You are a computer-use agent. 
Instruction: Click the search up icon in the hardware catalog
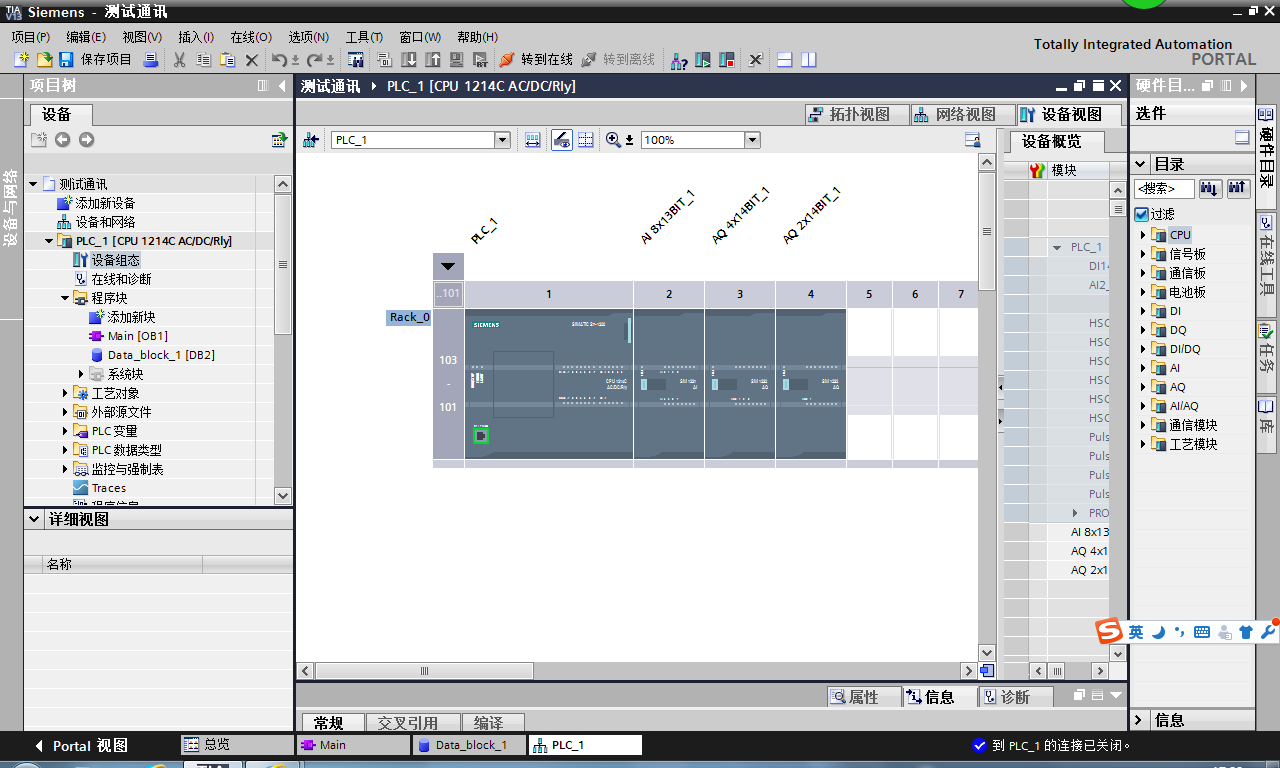click(x=1238, y=188)
